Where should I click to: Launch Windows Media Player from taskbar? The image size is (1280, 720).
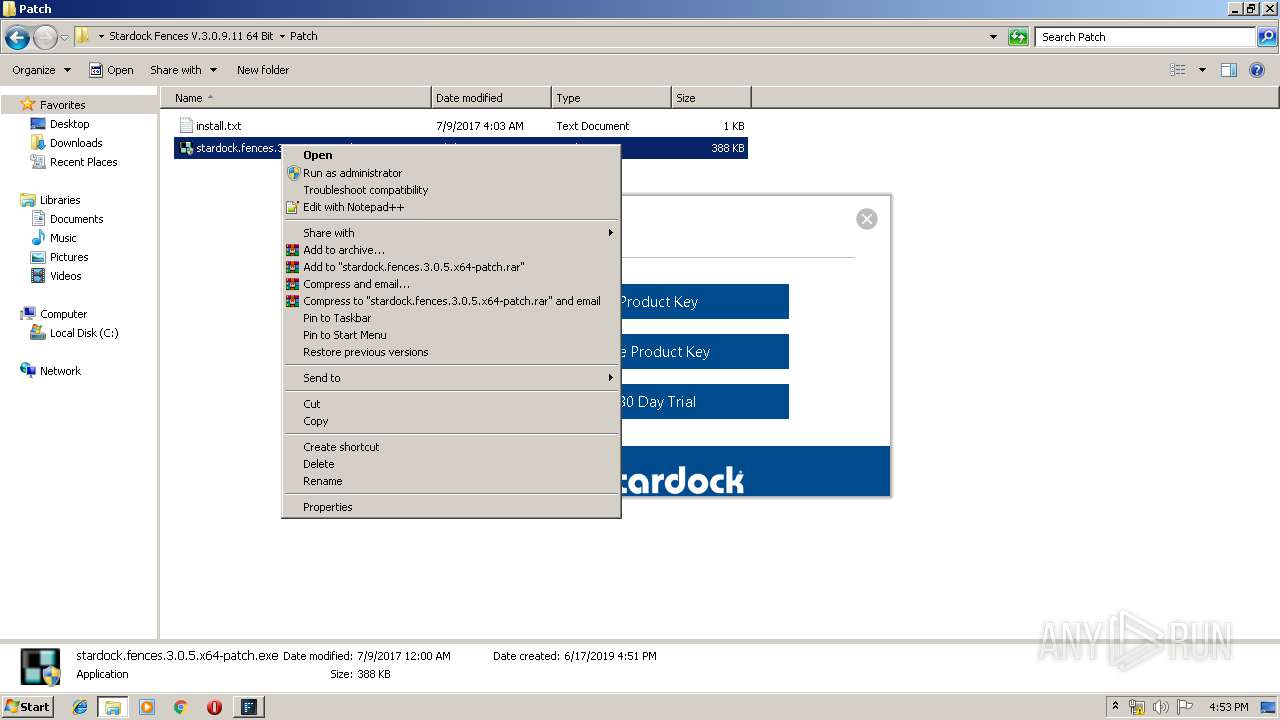point(147,707)
